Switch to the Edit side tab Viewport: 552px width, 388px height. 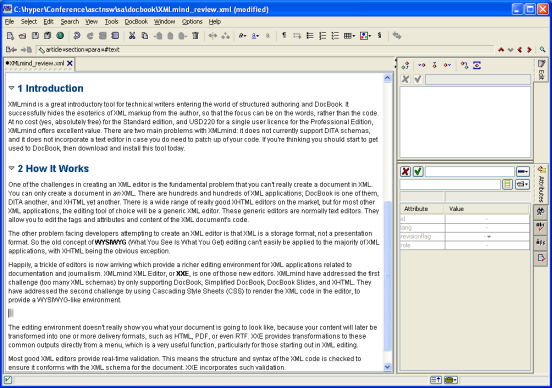[x=541, y=70]
